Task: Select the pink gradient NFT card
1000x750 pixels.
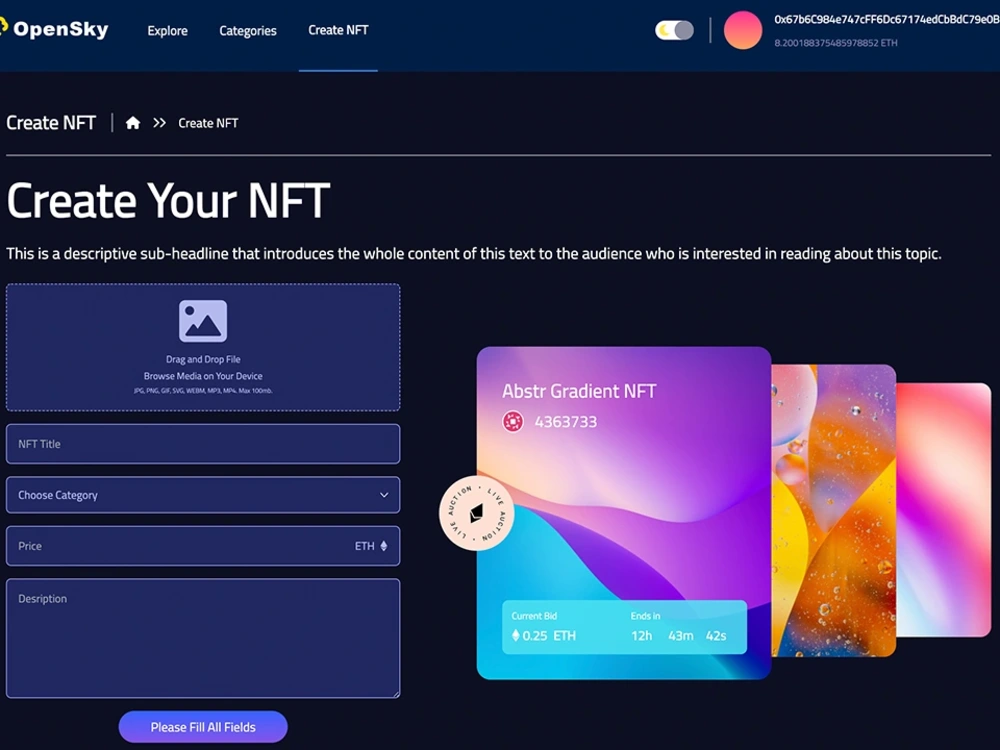Action: pos(943,510)
